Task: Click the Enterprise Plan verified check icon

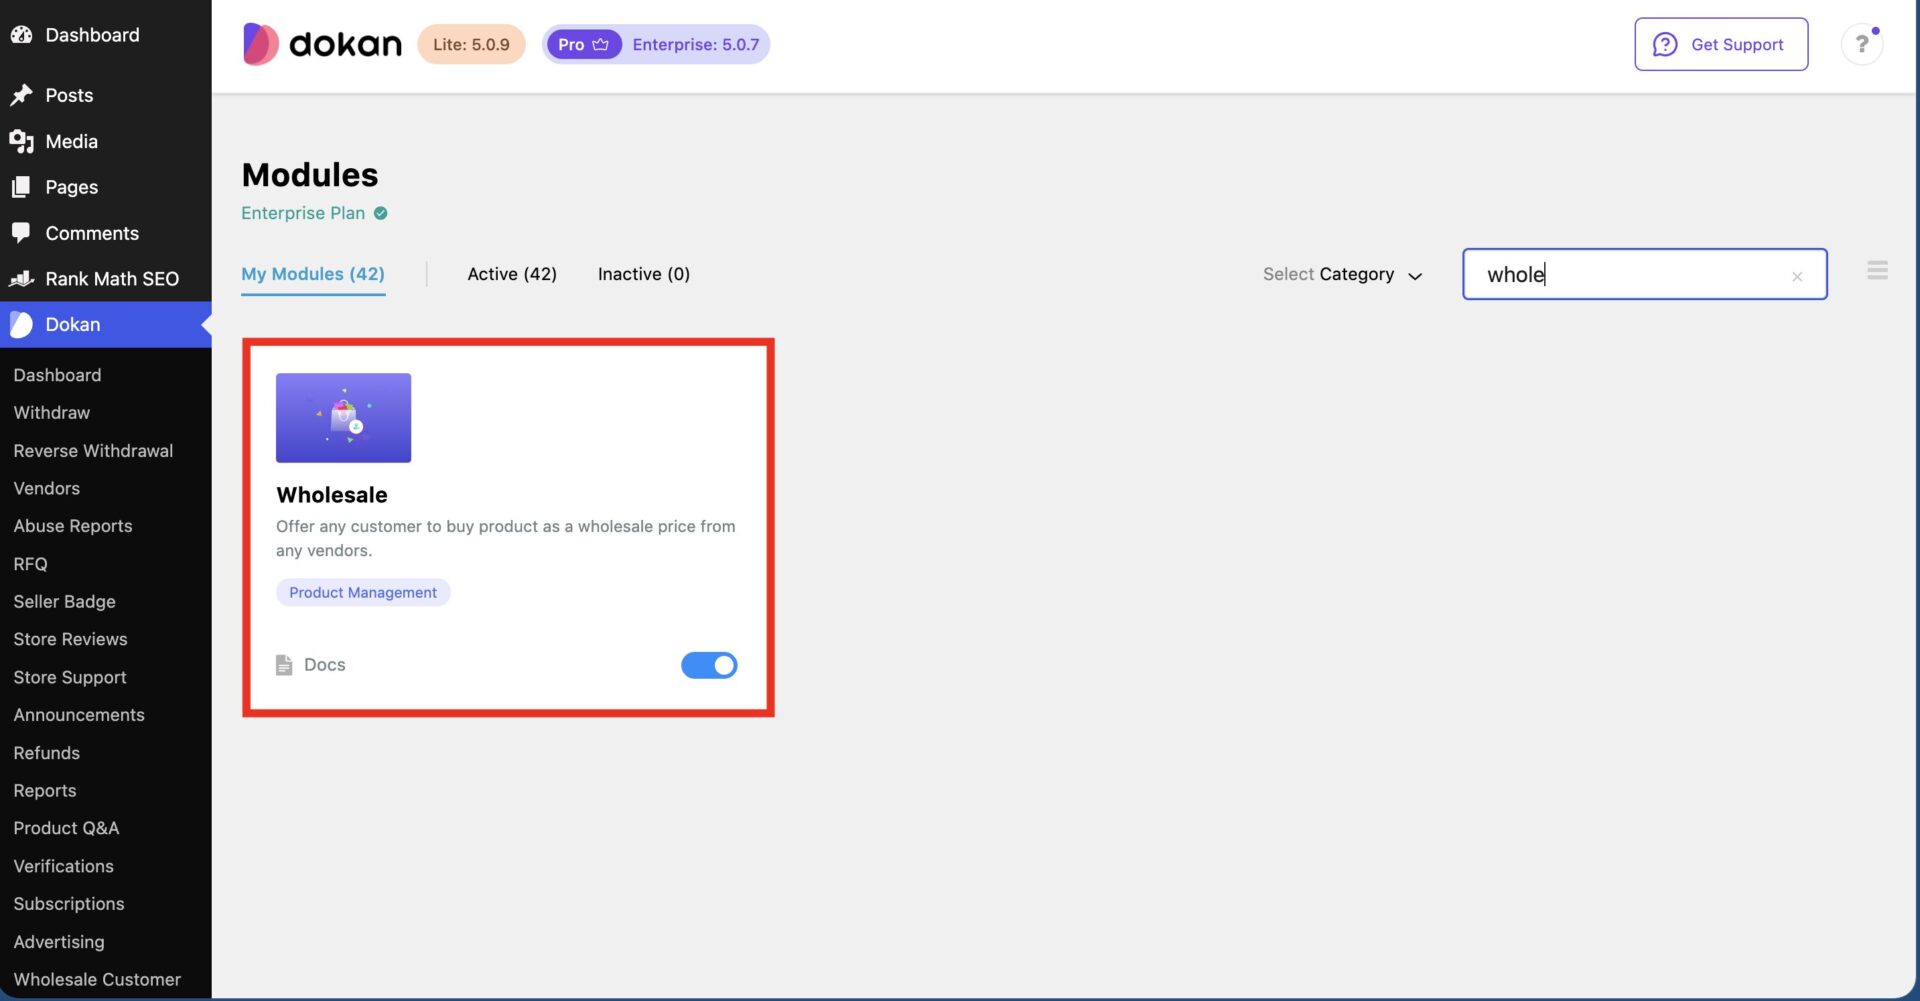Action: (381, 213)
